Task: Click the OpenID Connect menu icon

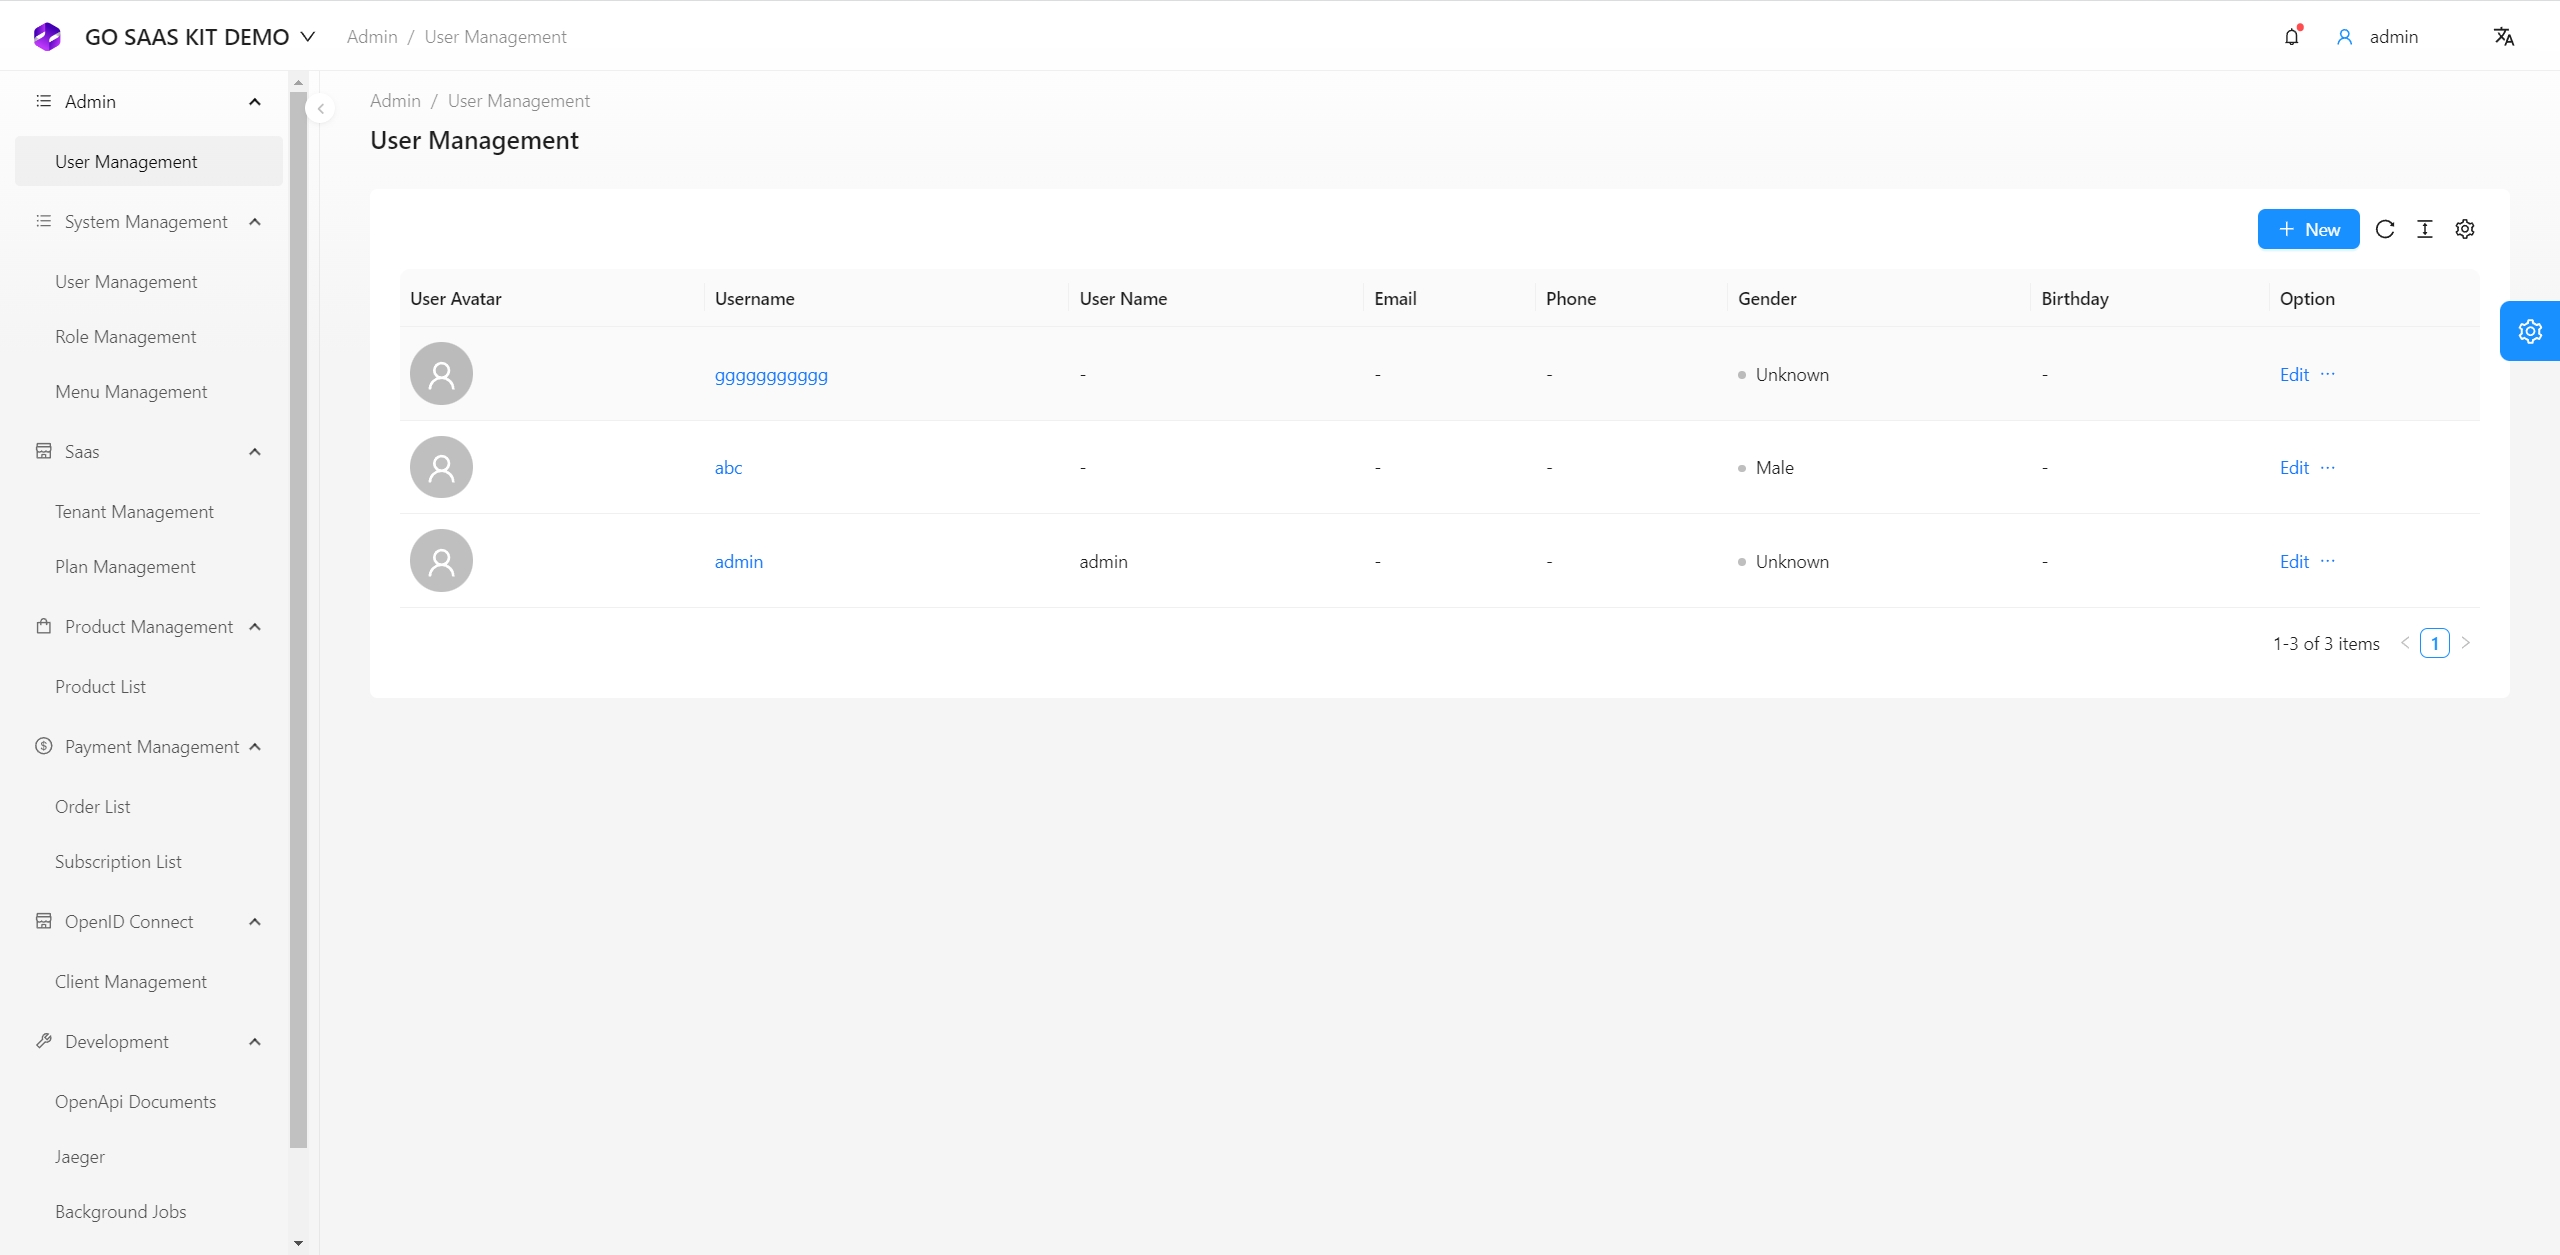Action: 44,921
